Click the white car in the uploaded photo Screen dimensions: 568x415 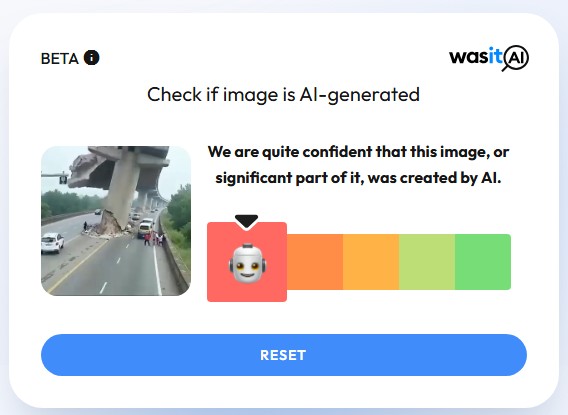[x=52, y=242]
